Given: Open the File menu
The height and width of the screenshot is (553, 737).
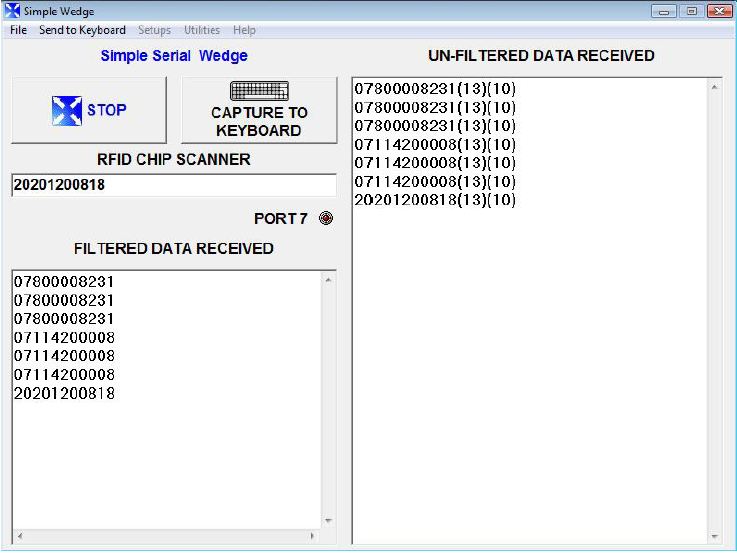Looking at the screenshot, I should pyautogui.click(x=18, y=30).
